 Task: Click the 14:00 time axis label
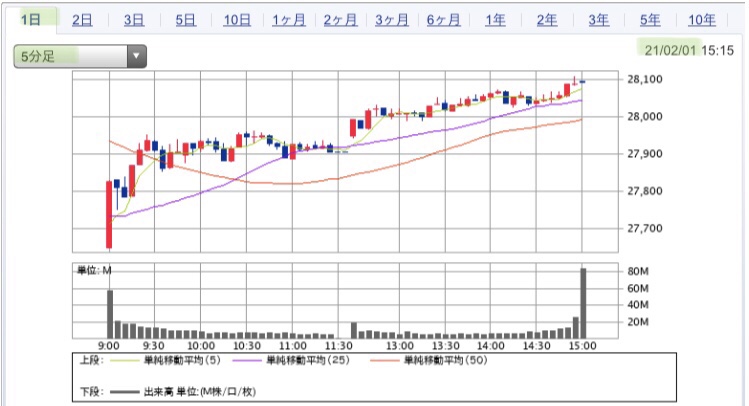[491, 346]
